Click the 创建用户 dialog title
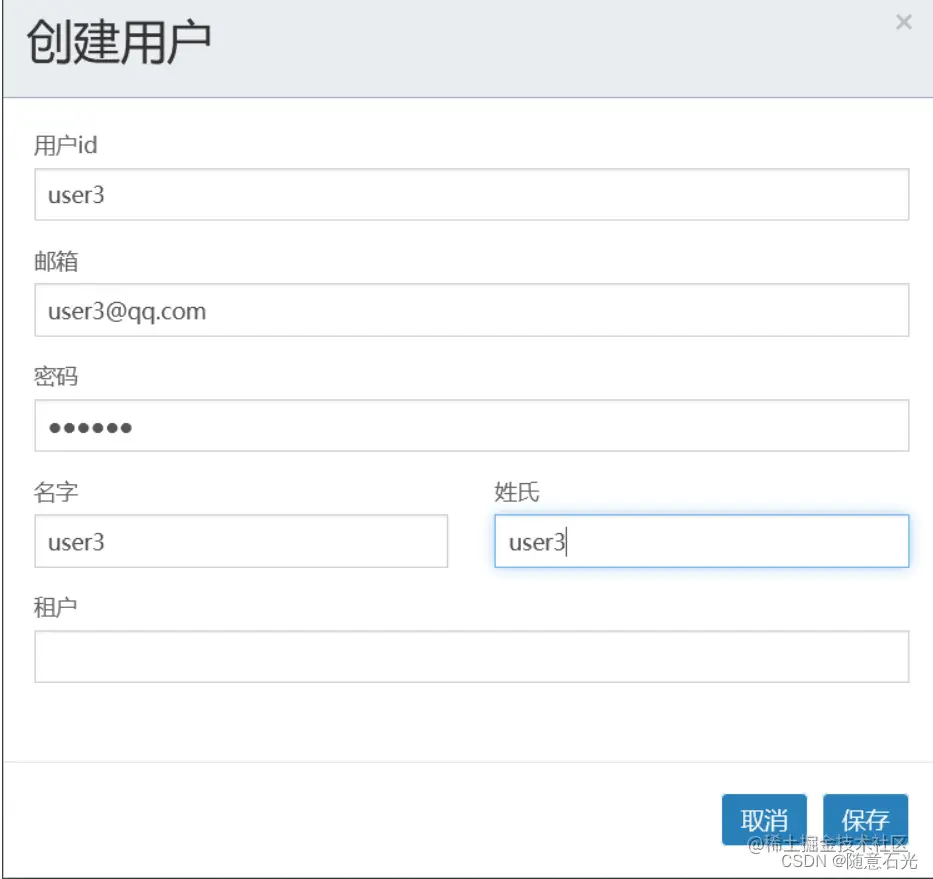 pyautogui.click(x=119, y=42)
